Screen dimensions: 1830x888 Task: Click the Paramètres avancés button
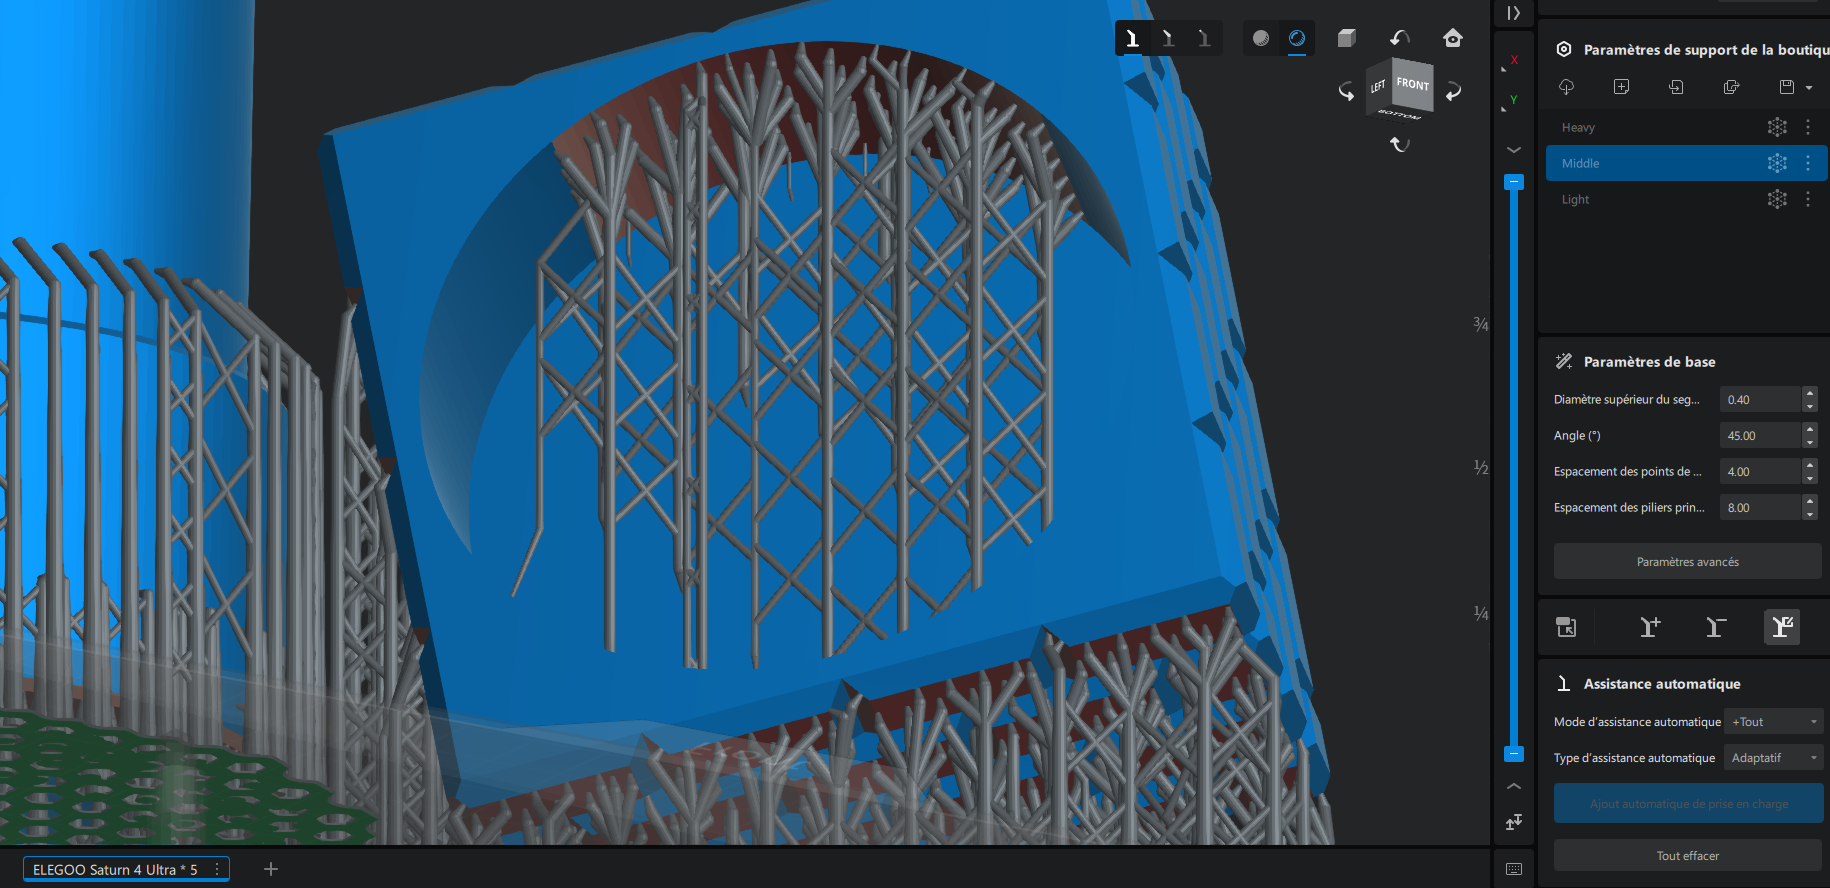pos(1687,562)
